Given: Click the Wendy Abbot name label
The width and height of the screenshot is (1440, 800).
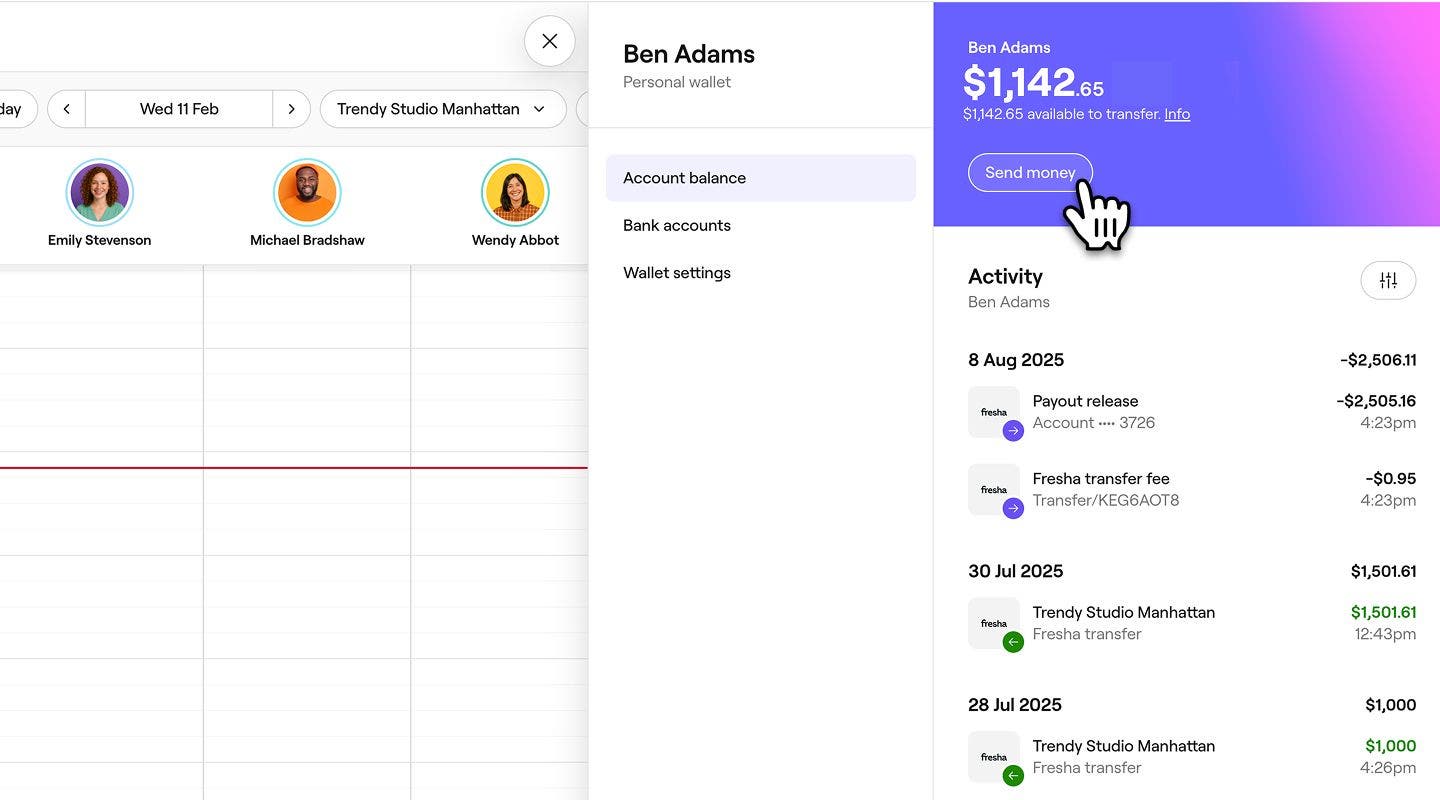Looking at the screenshot, I should click(515, 240).
